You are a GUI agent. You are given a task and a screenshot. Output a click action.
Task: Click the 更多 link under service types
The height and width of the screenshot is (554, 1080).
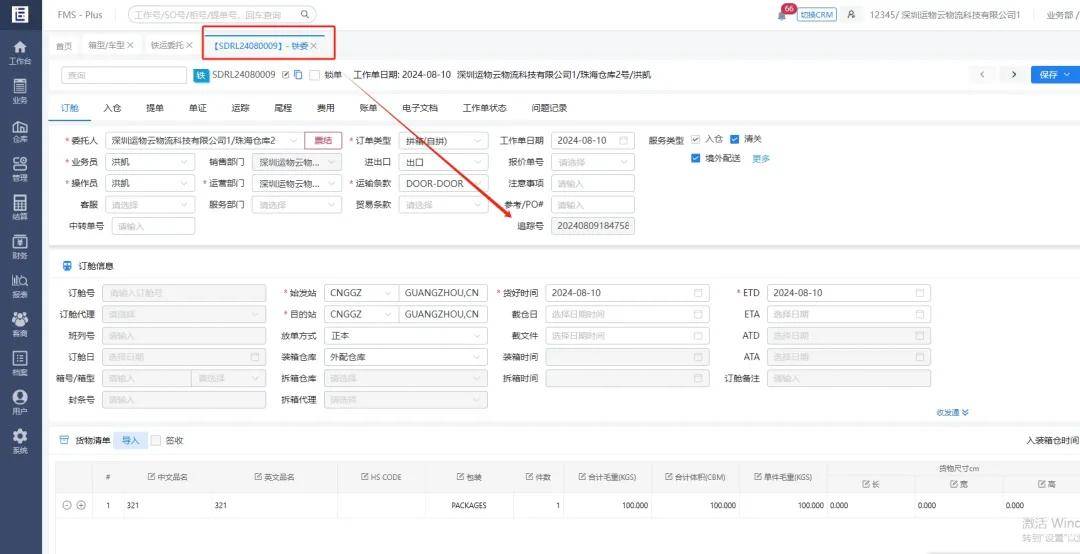[760, 158]
